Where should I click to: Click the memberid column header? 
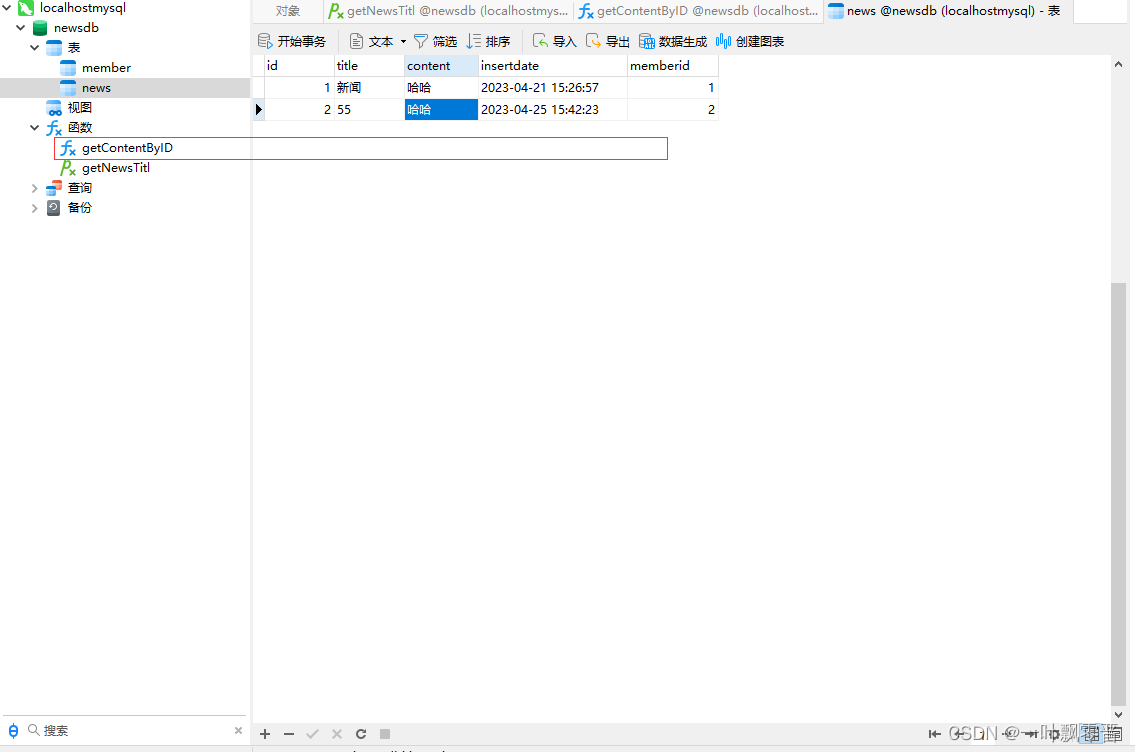click(x=672, y=65)
